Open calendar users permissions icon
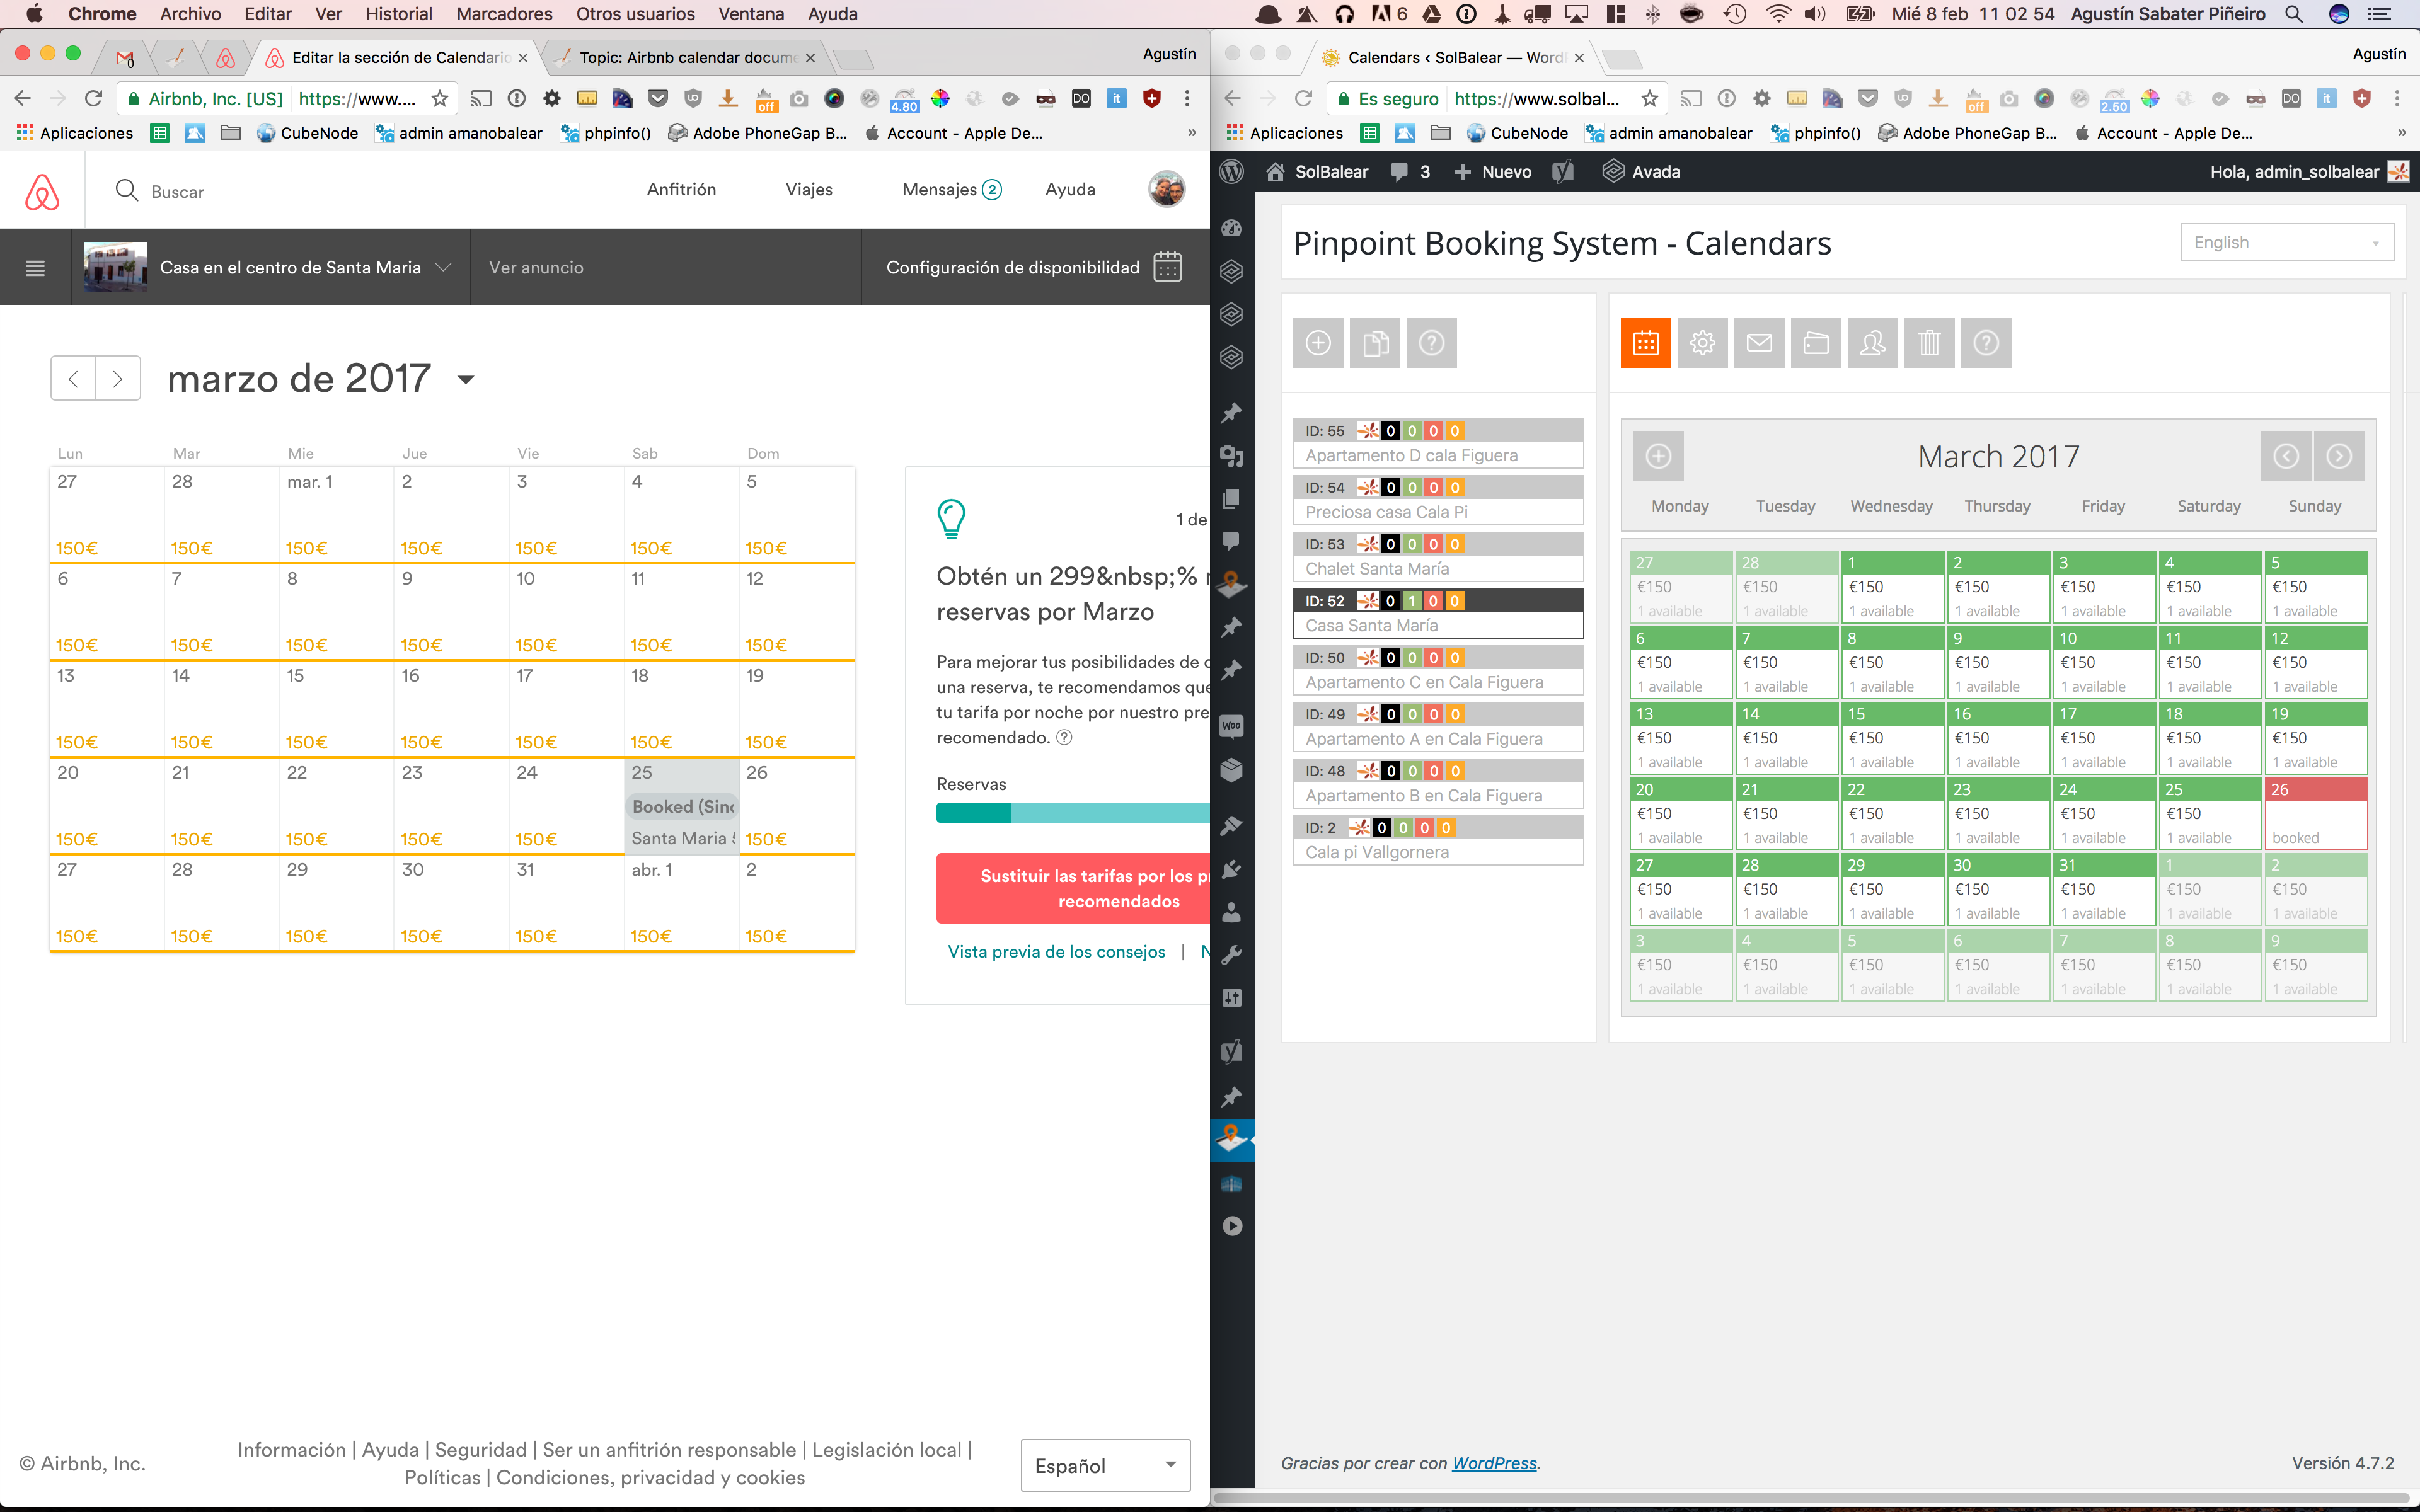This screenshot has width=2420, height=1512. (1873, 343)
